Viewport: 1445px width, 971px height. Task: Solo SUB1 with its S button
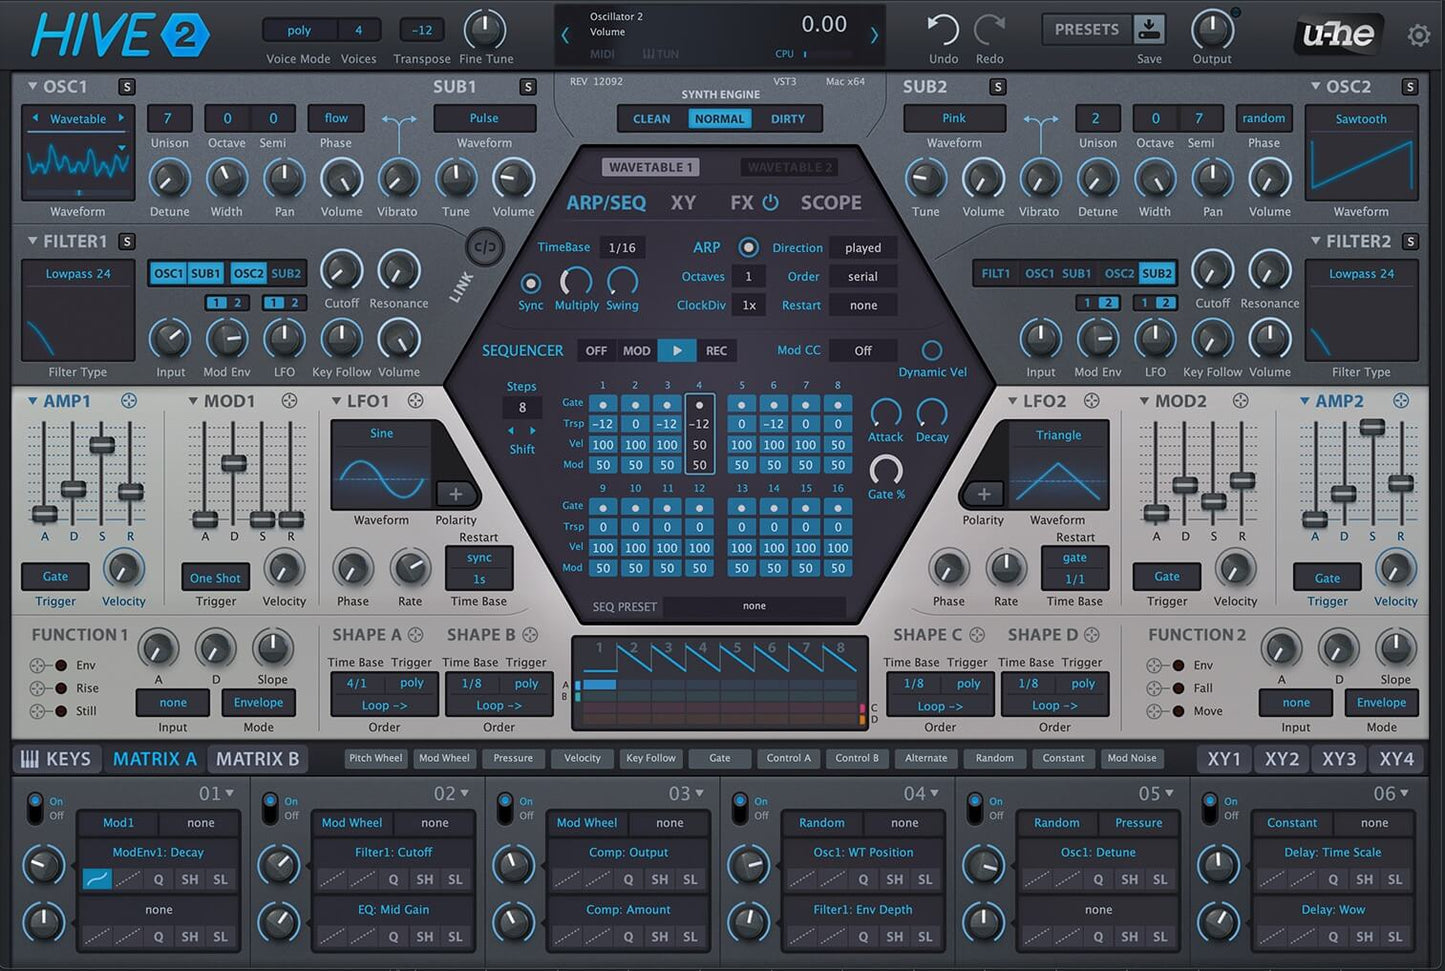pyautogui.click(x=528, y=87)
